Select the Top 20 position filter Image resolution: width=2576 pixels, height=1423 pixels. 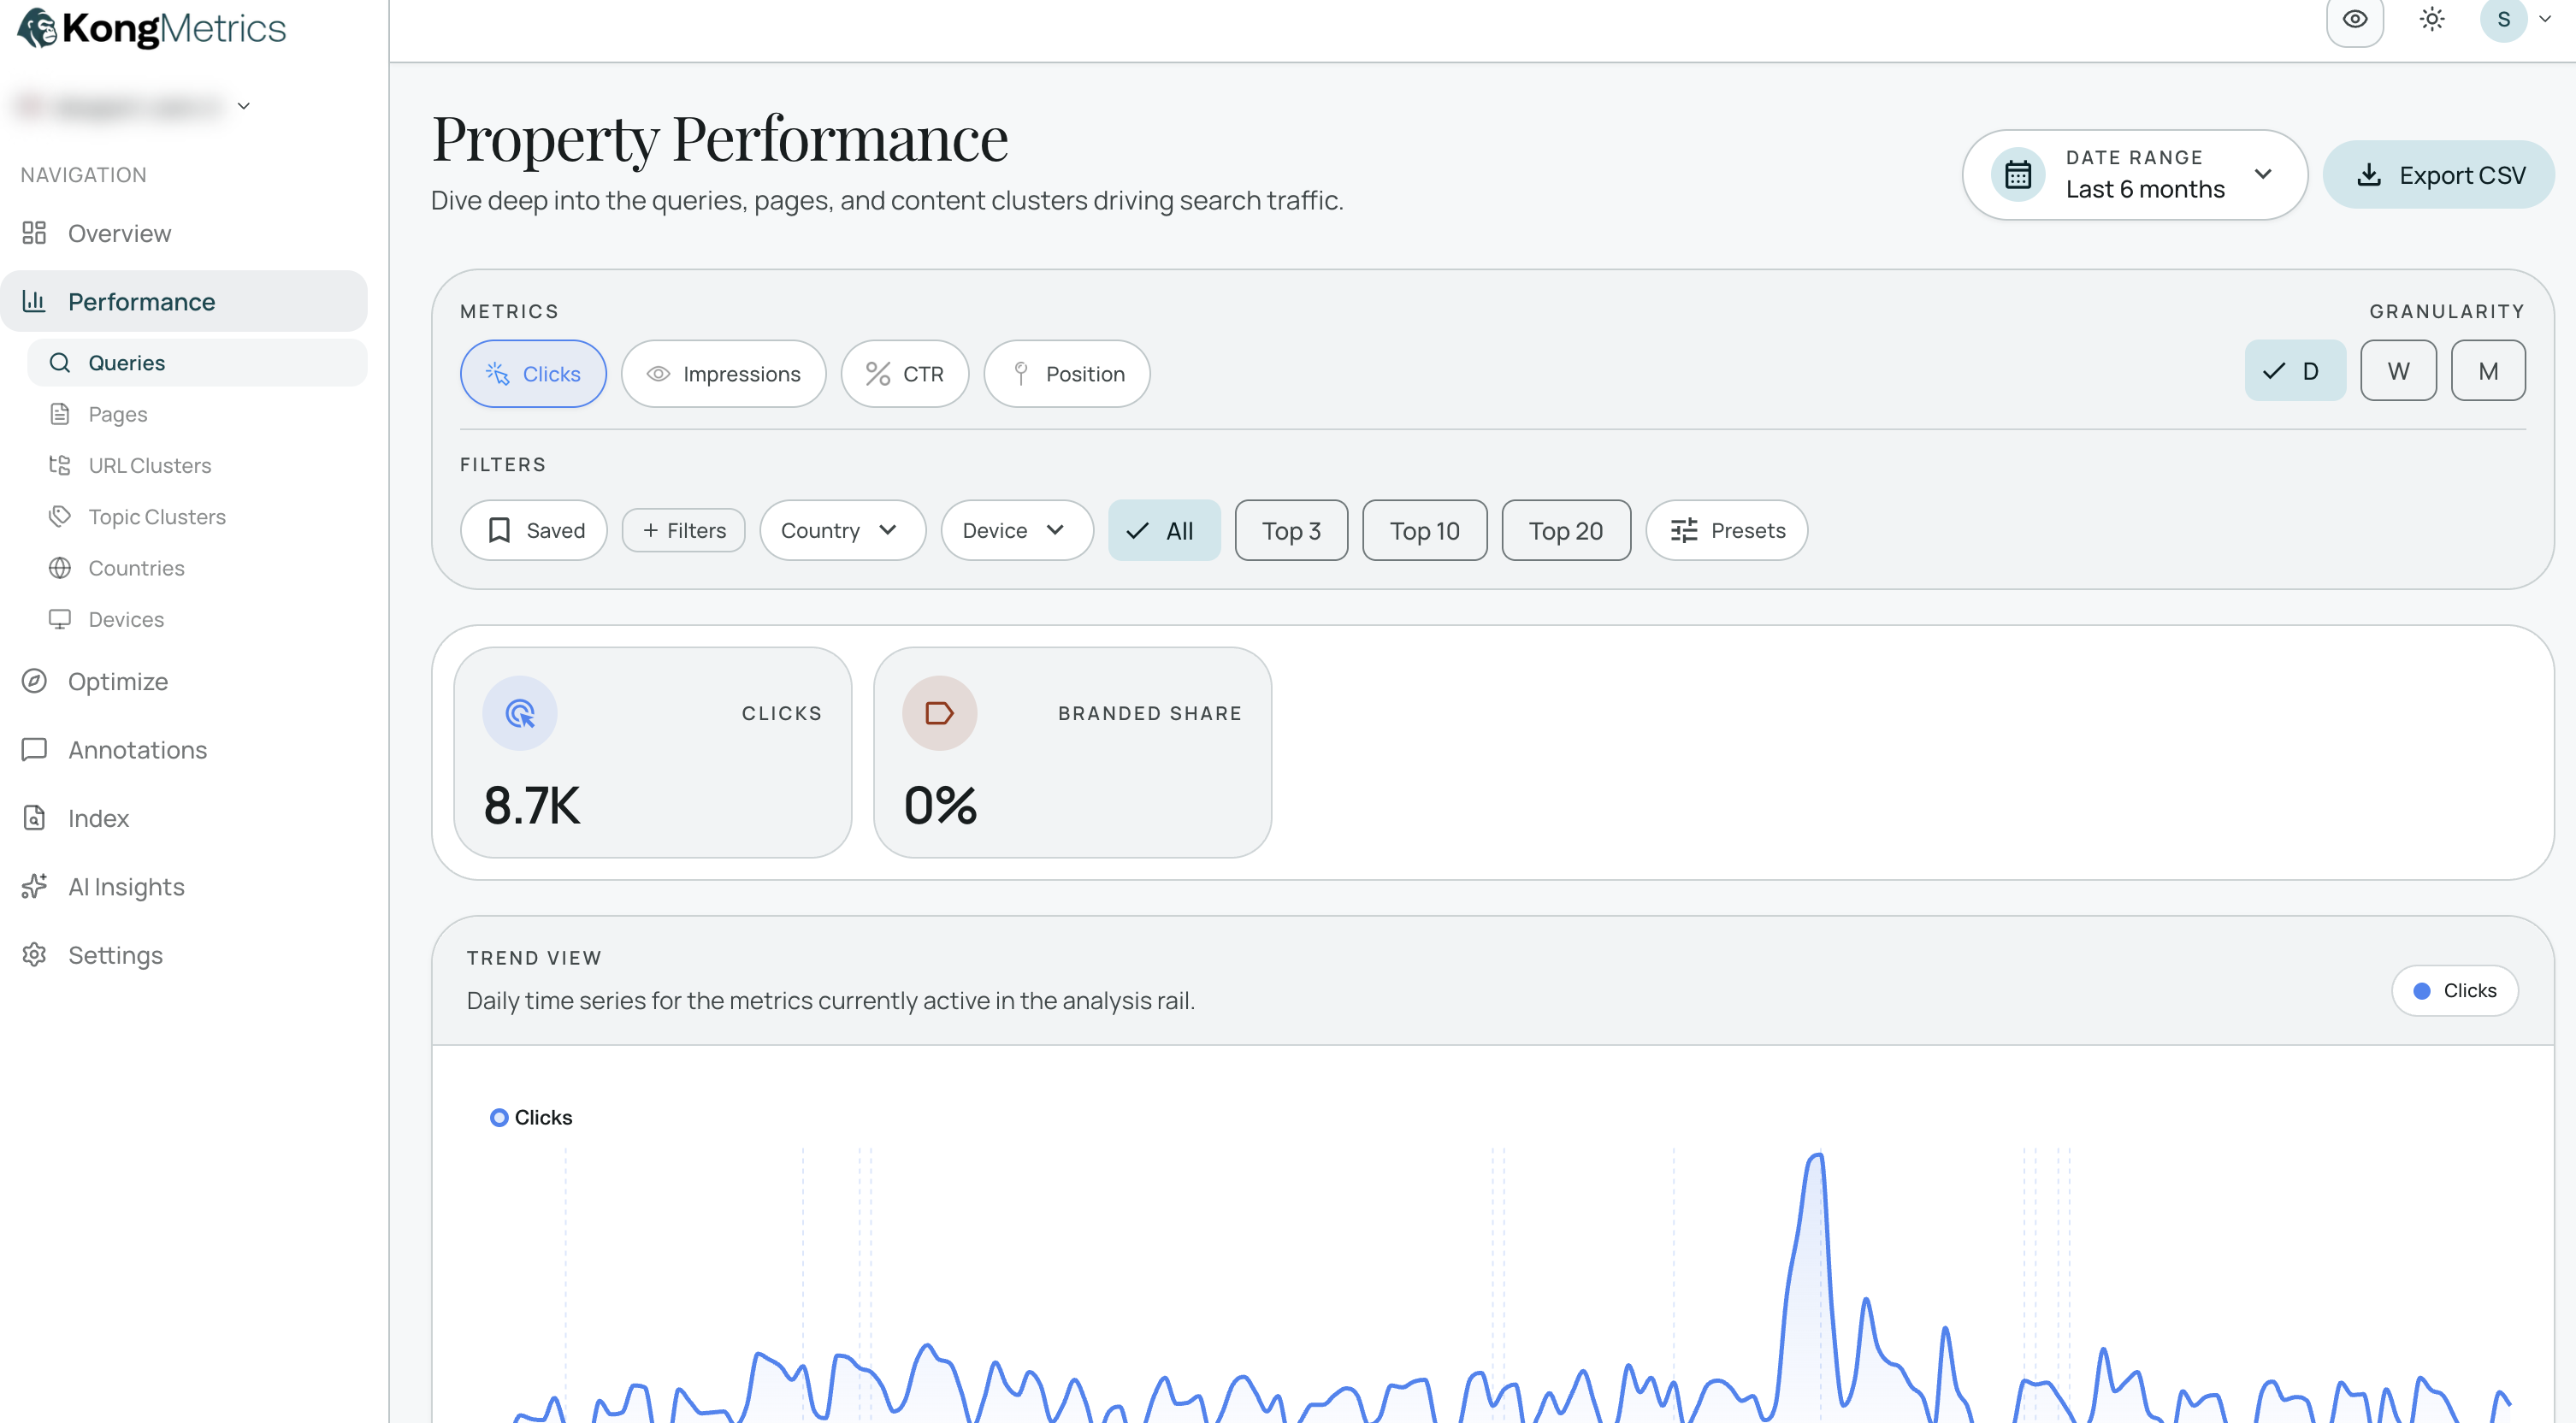click(1566, 530)
